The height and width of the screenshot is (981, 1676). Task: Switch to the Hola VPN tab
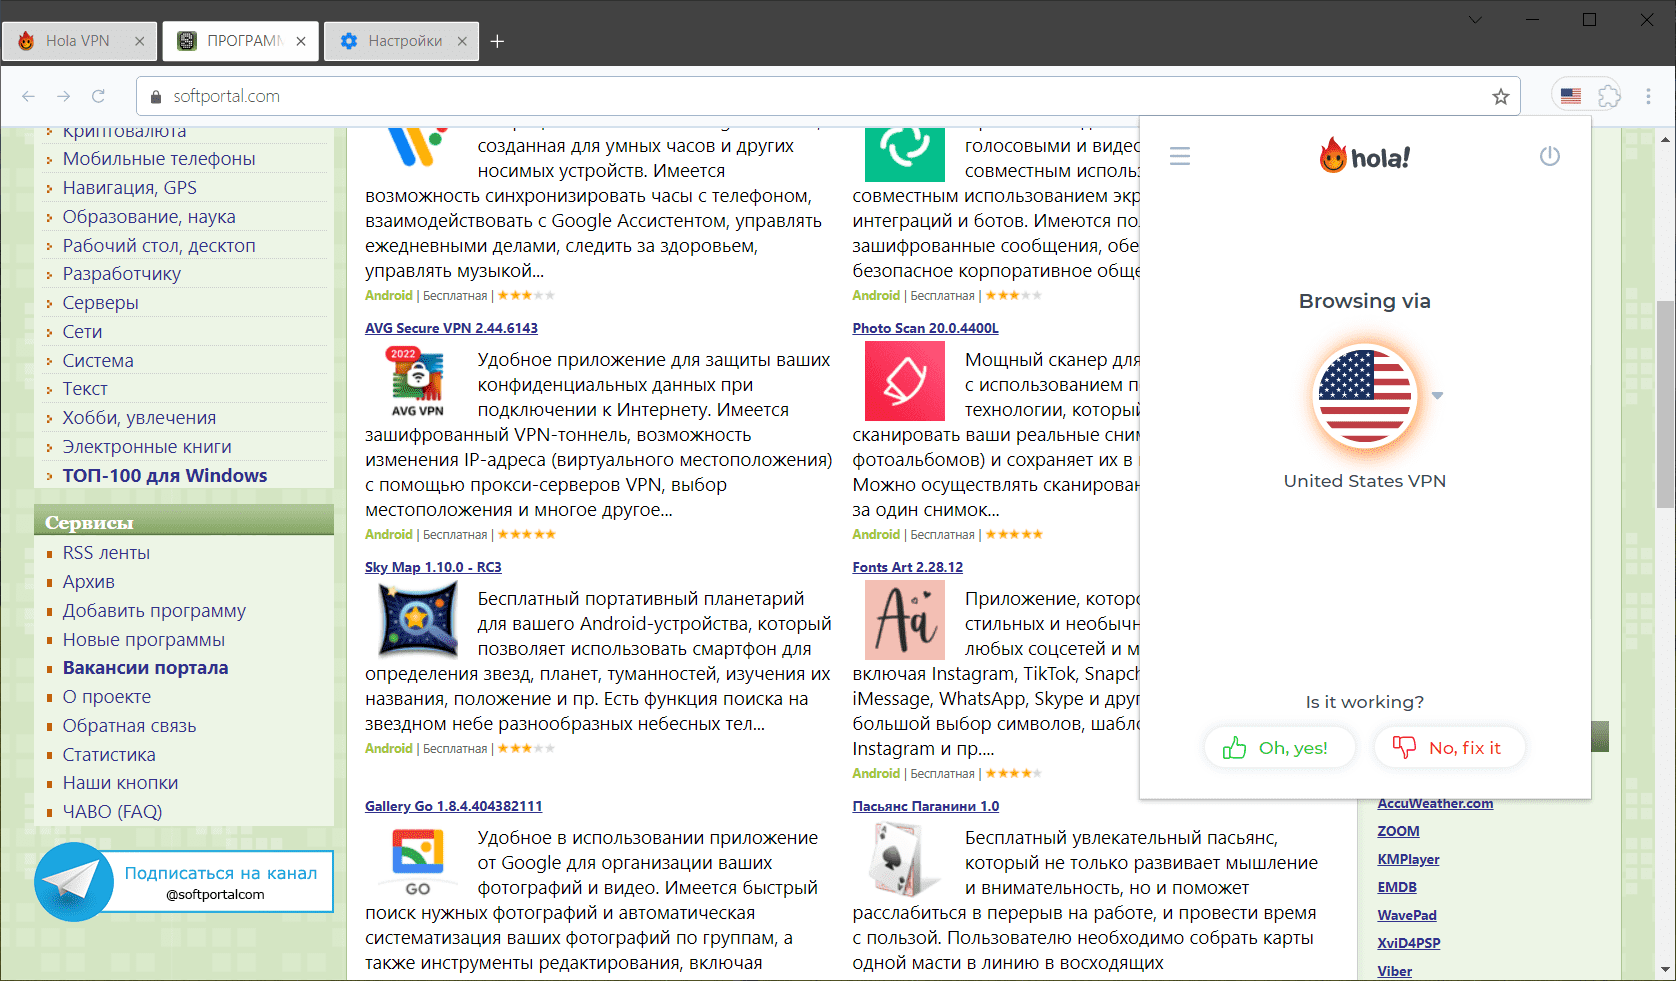pyautogui.click(x=79, y=41)
